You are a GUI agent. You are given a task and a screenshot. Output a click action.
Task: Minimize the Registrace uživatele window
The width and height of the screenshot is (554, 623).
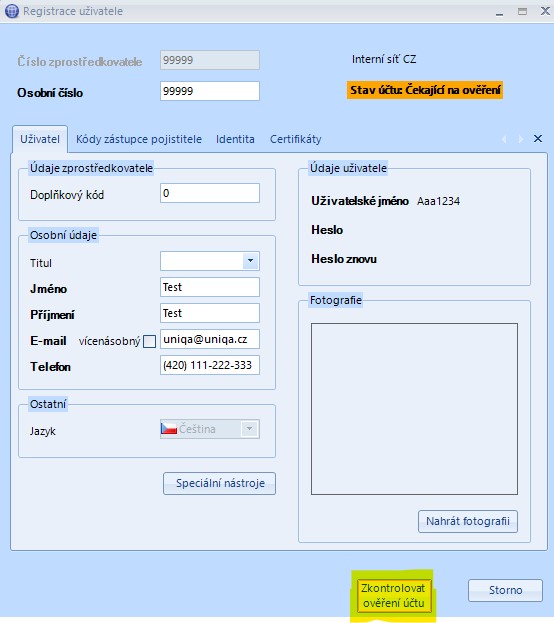tap(500, 12)
